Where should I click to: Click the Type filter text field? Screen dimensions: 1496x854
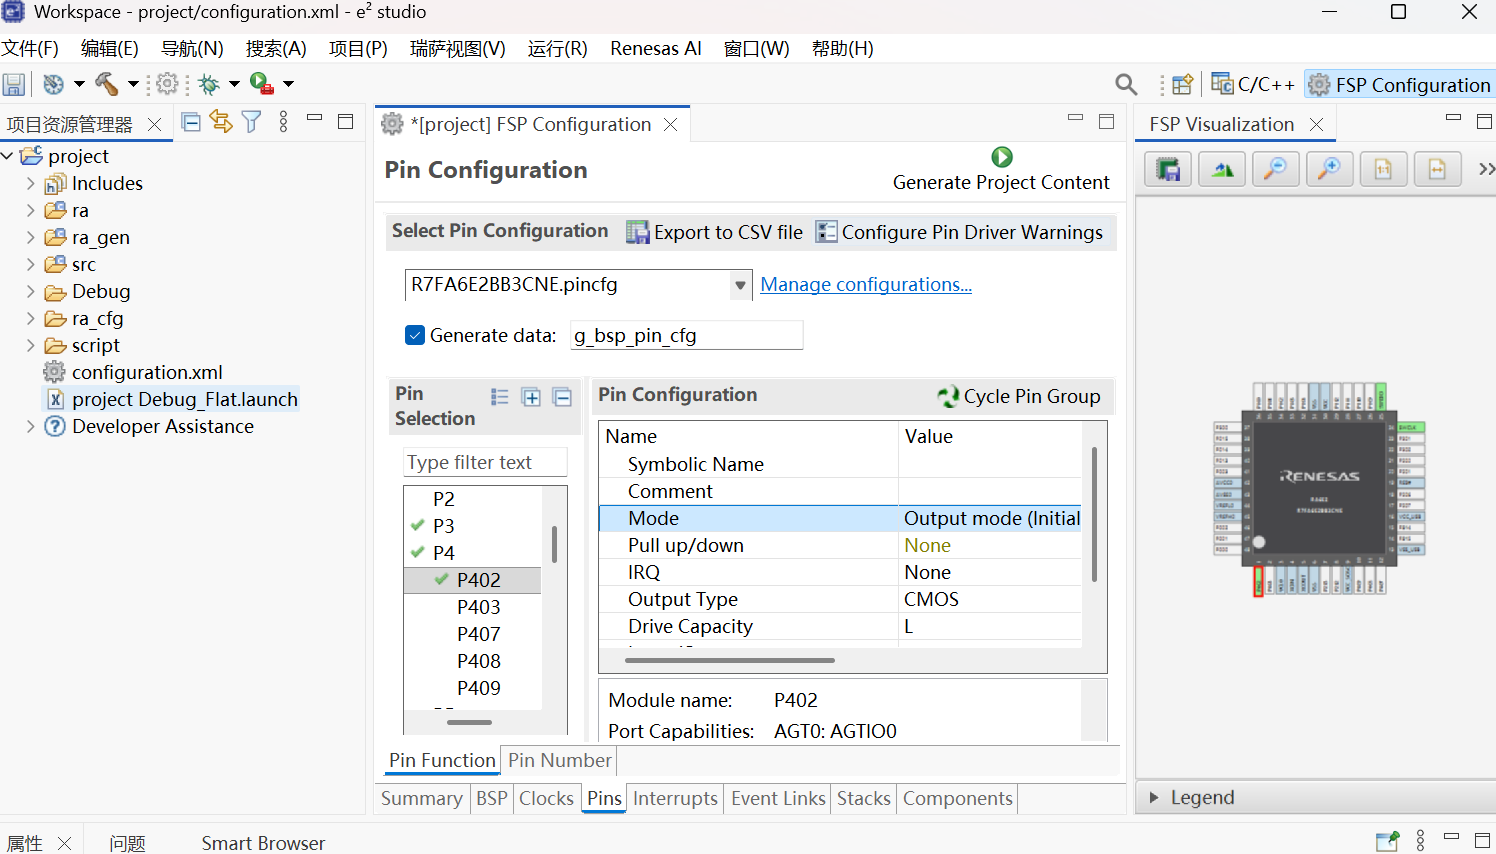point(486,462)
